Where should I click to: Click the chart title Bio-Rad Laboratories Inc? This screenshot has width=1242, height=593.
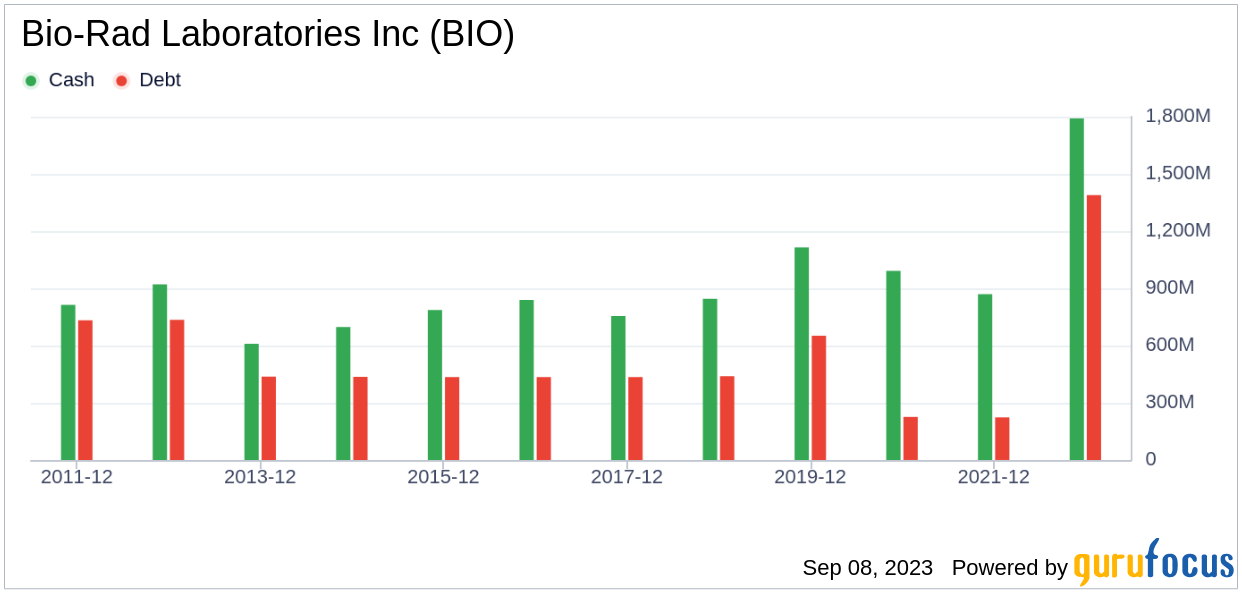pos(267,35)
